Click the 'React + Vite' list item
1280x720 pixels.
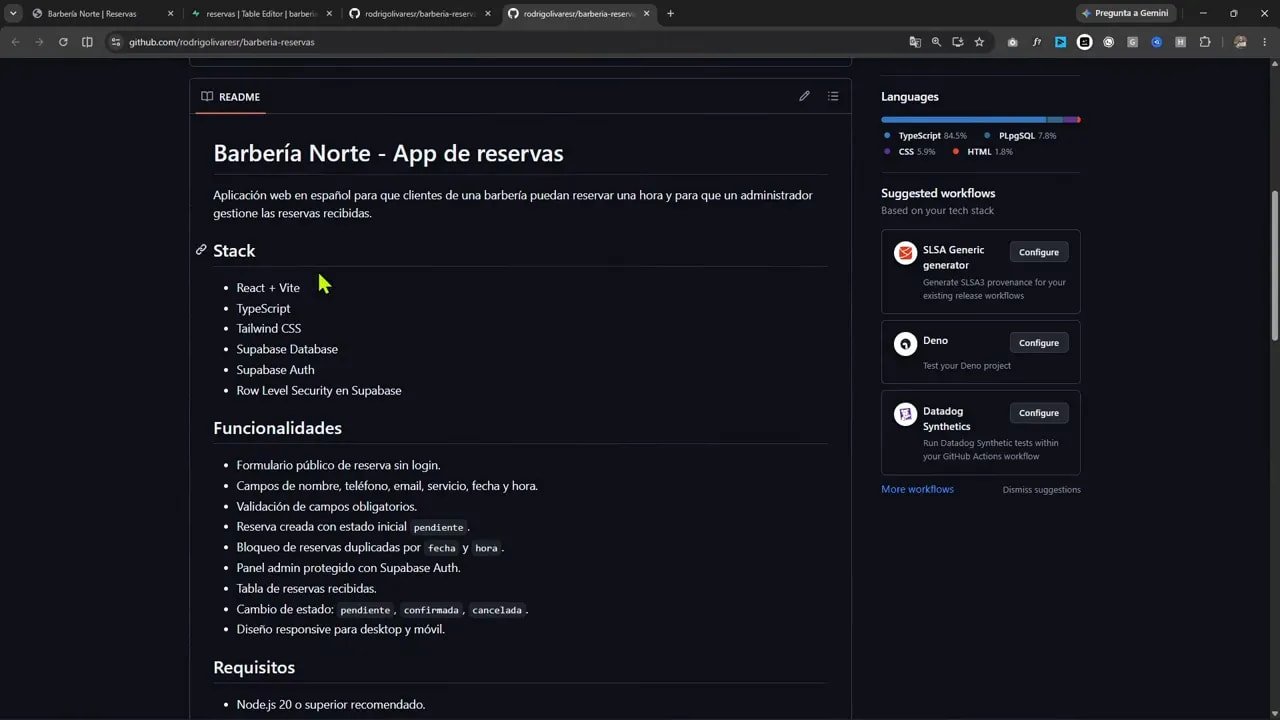point(268,288)
